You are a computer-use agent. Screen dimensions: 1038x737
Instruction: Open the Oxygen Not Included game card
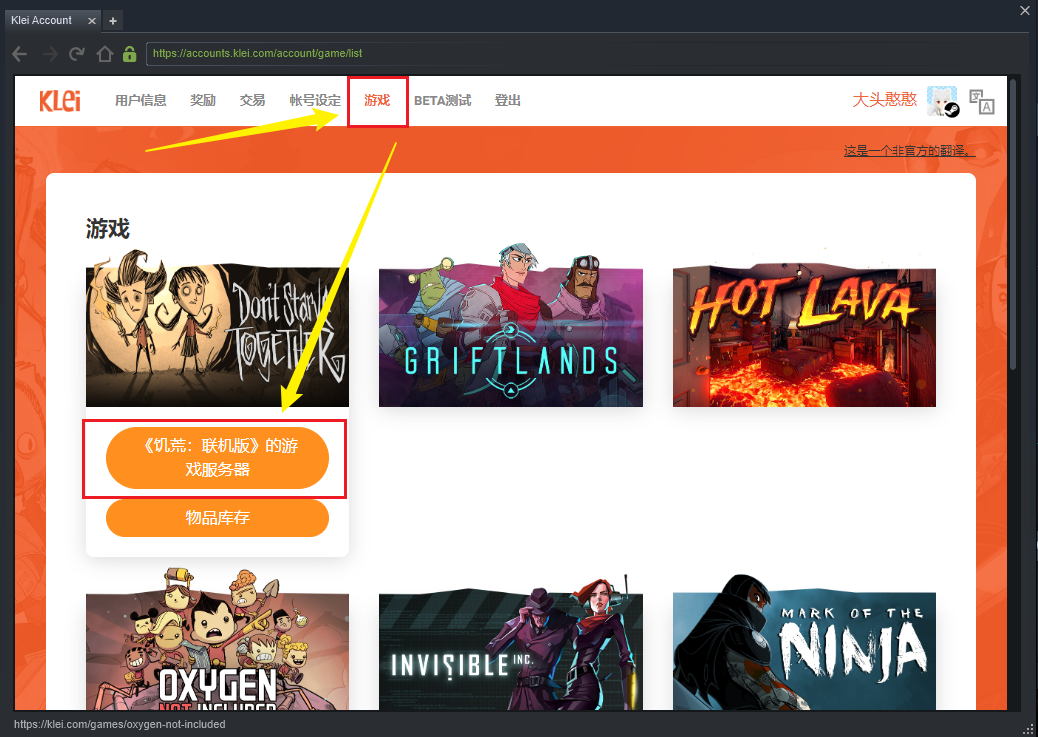tap(217, 640)
